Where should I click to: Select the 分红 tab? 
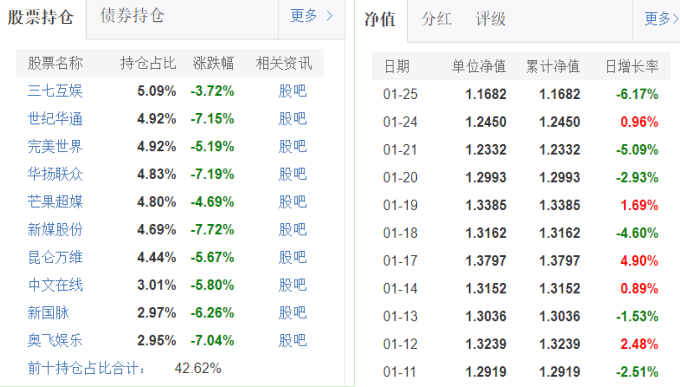click(436, 19)
